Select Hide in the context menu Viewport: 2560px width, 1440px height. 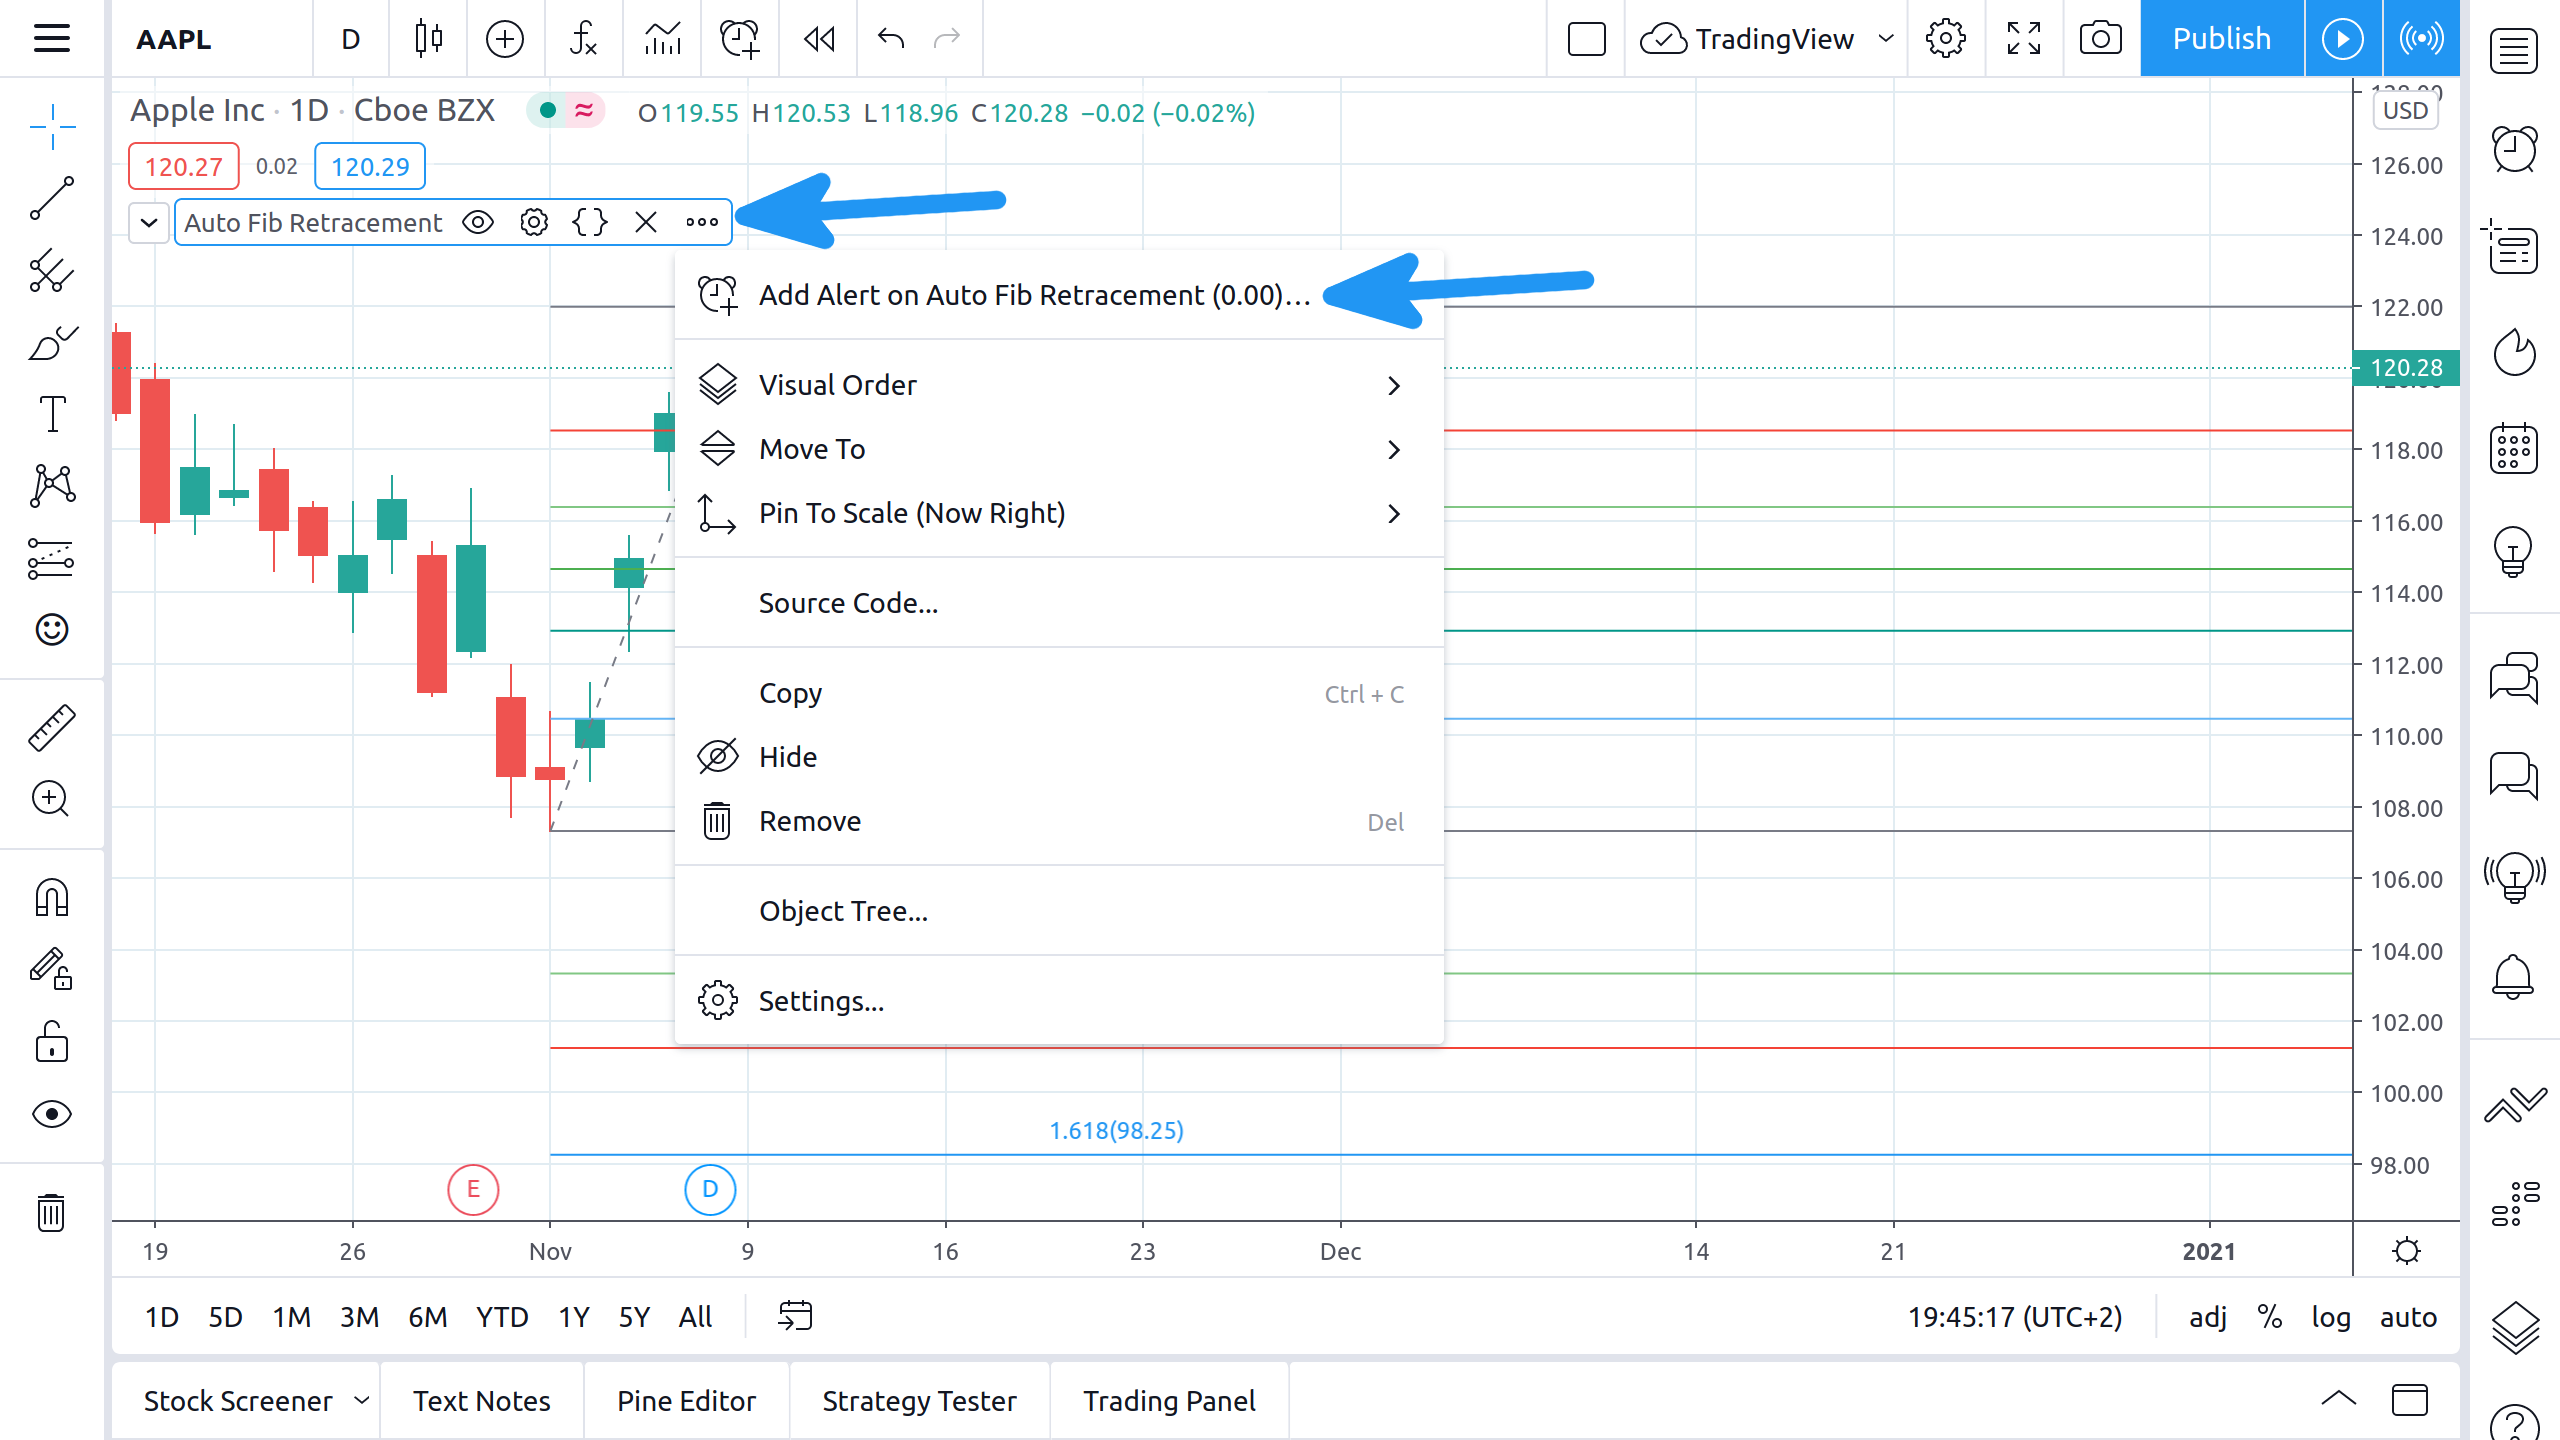pos(1059,757)
